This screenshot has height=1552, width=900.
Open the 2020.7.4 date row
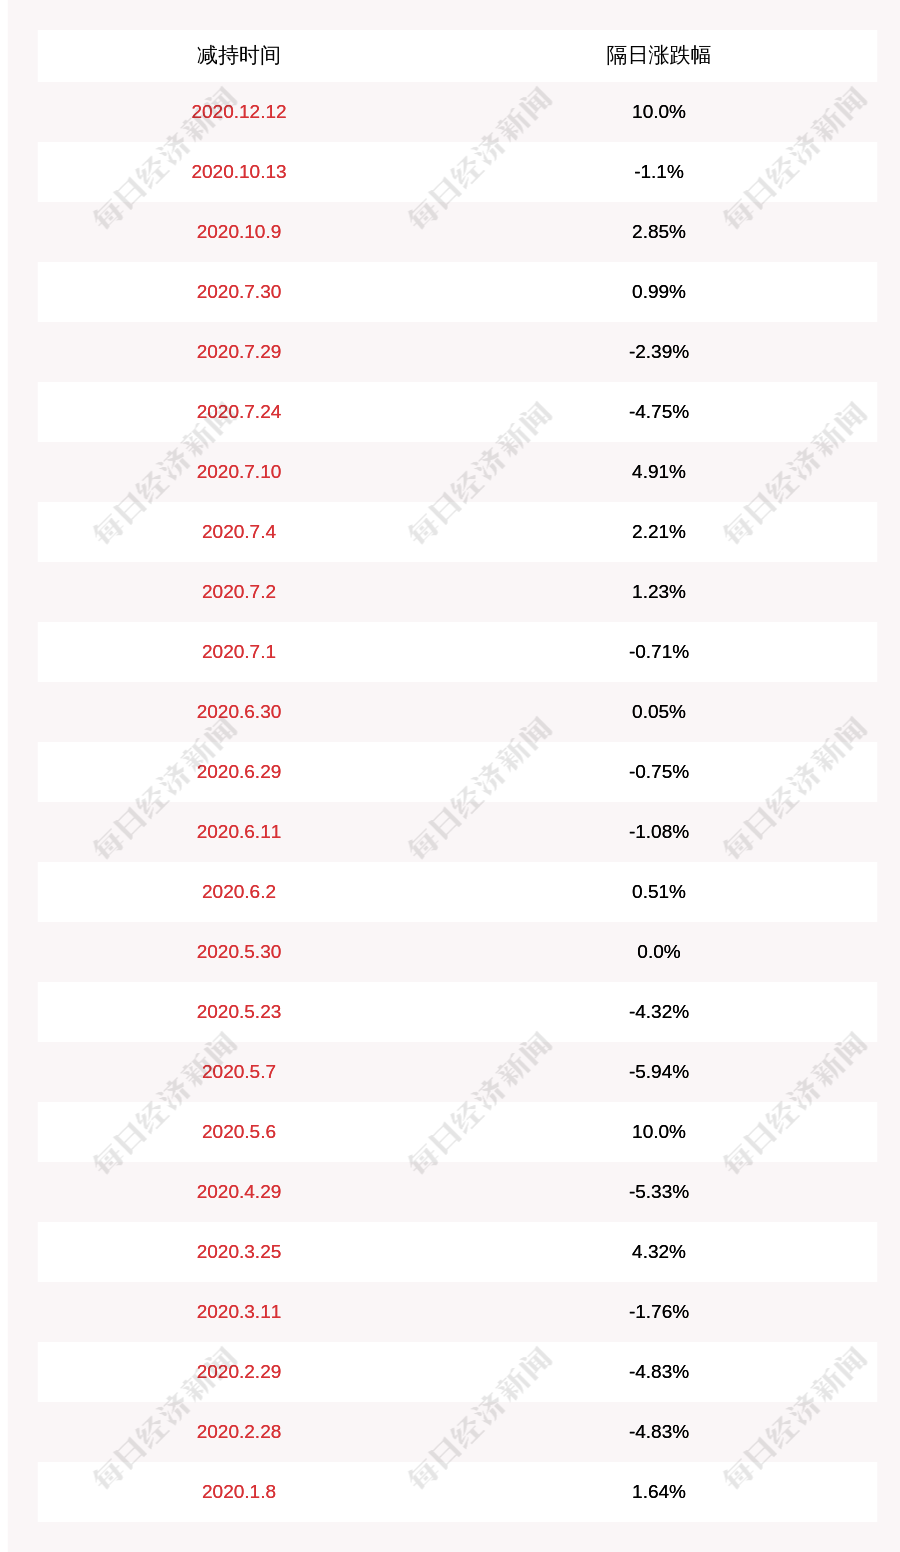[238, 531]
